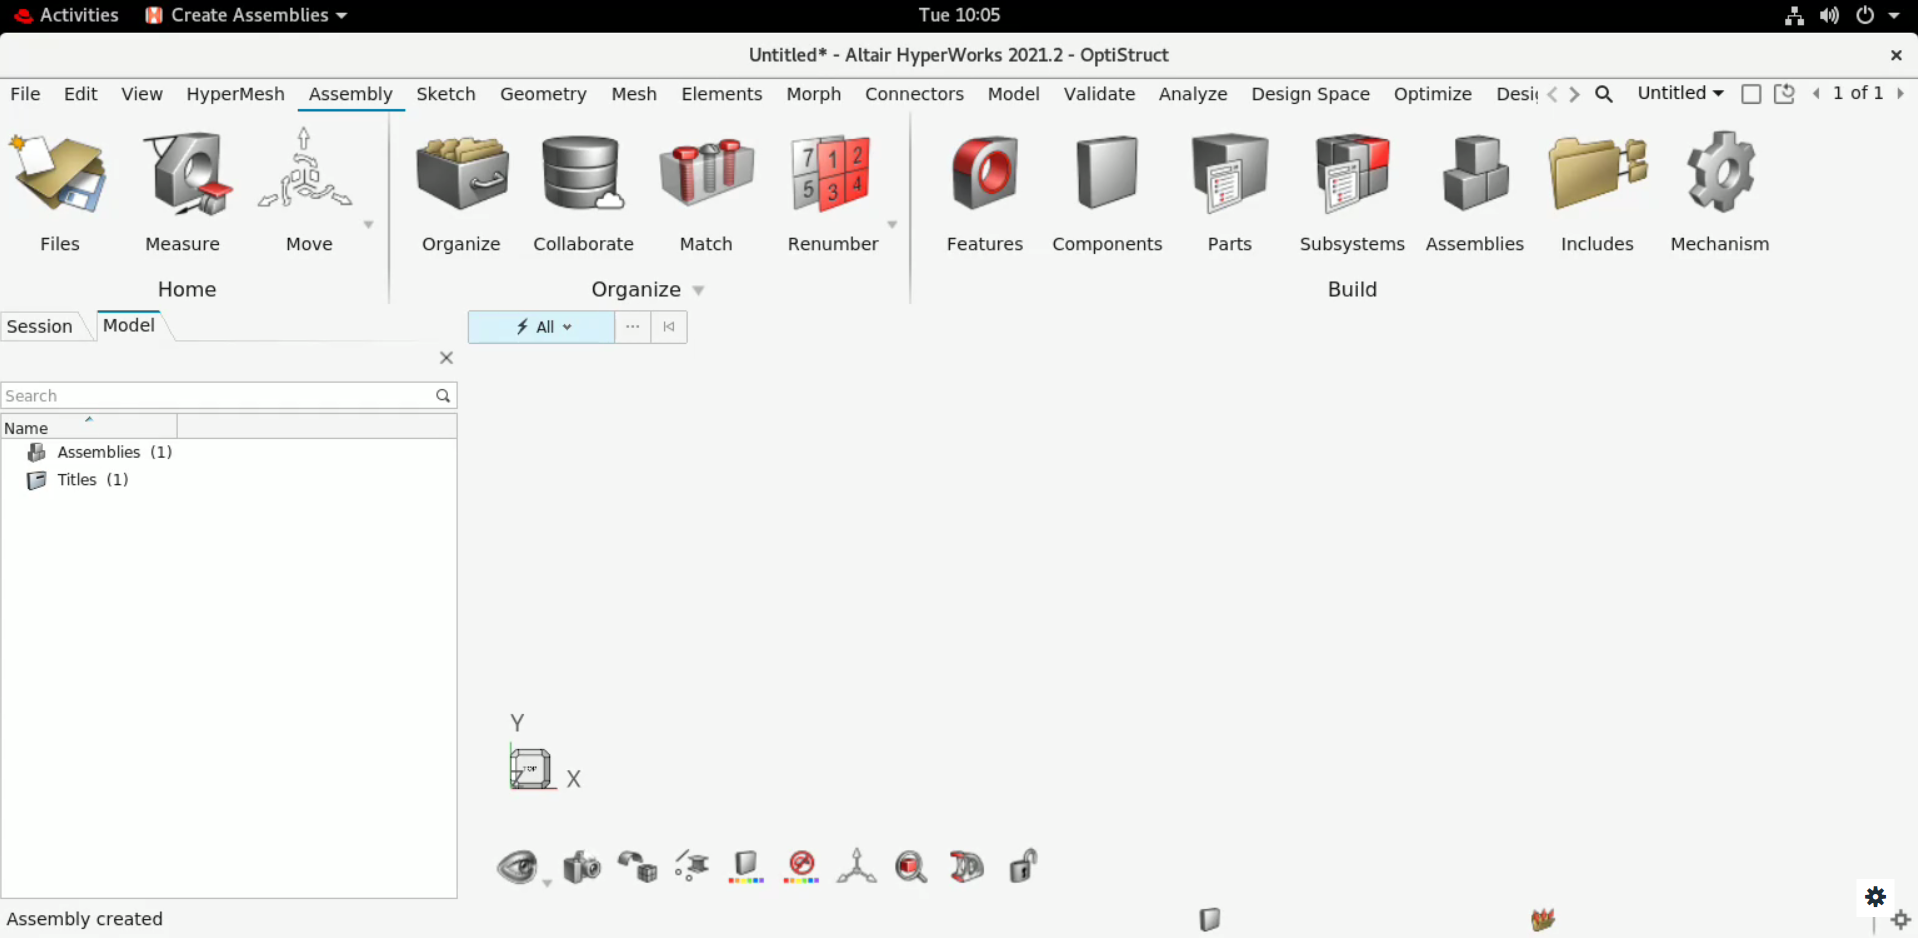The image size is (1918, 938).
Task: Go to the previous page arrow
Action: point(1816,93)
